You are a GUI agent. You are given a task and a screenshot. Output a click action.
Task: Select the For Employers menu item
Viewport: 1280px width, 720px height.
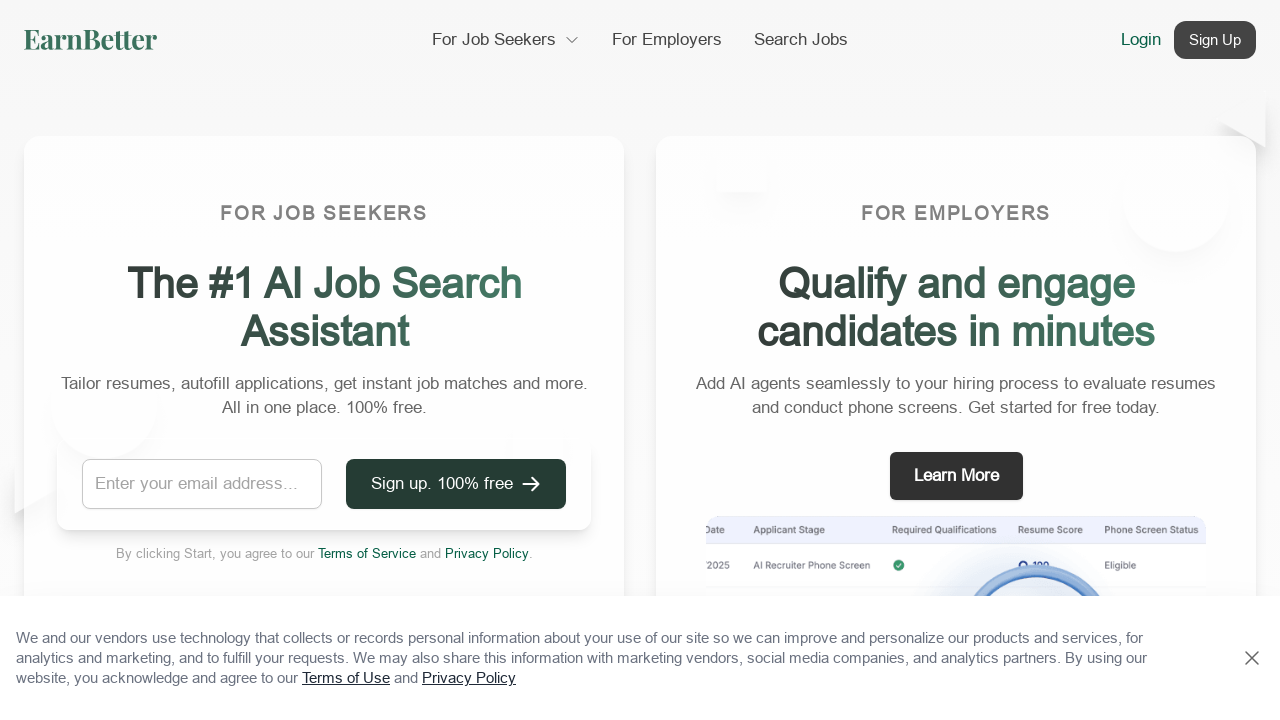click(x=666, y=39)
